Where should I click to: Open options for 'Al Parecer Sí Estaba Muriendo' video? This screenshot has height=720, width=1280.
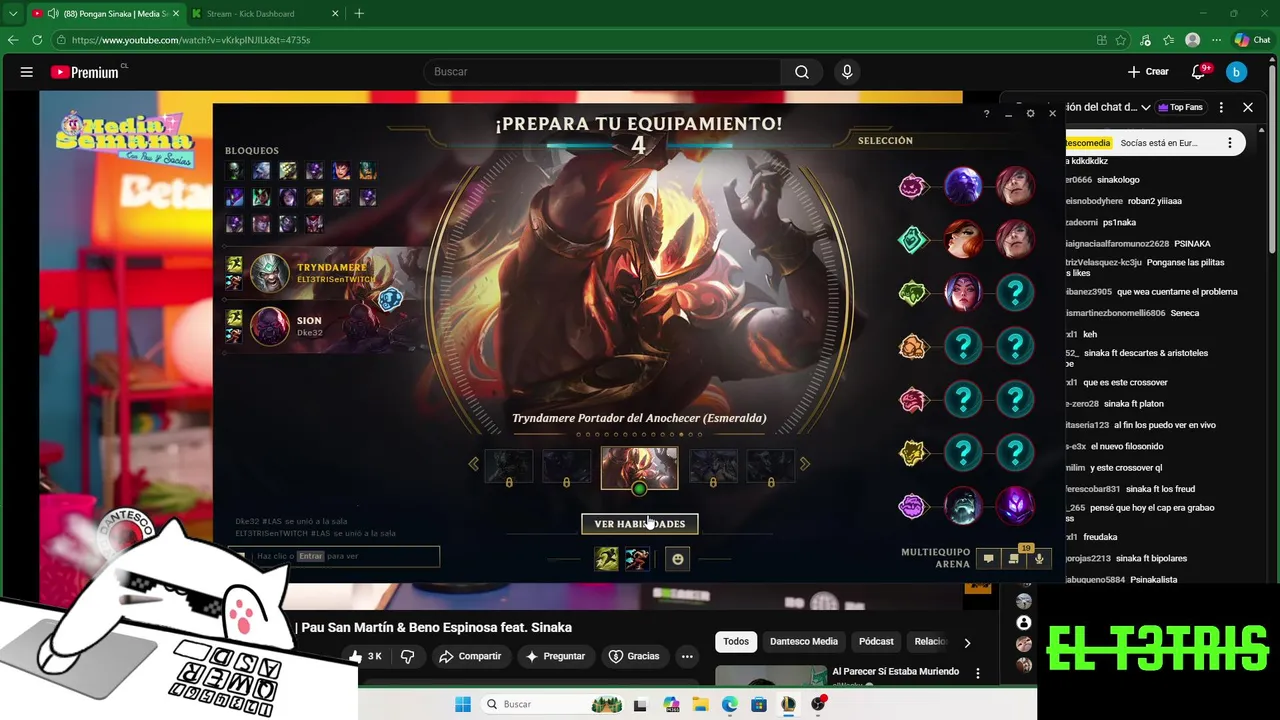coord(978,673)
